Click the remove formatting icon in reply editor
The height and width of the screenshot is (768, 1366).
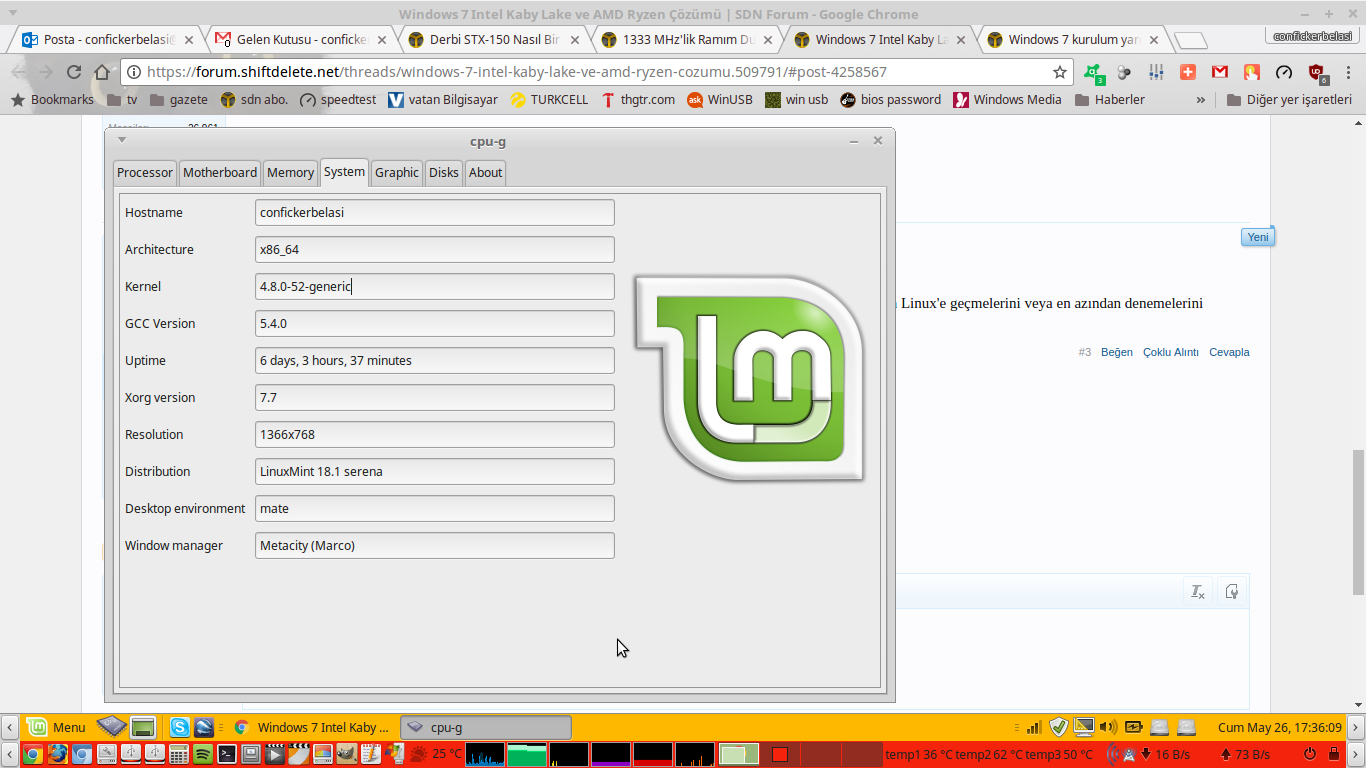[1197, 591]
